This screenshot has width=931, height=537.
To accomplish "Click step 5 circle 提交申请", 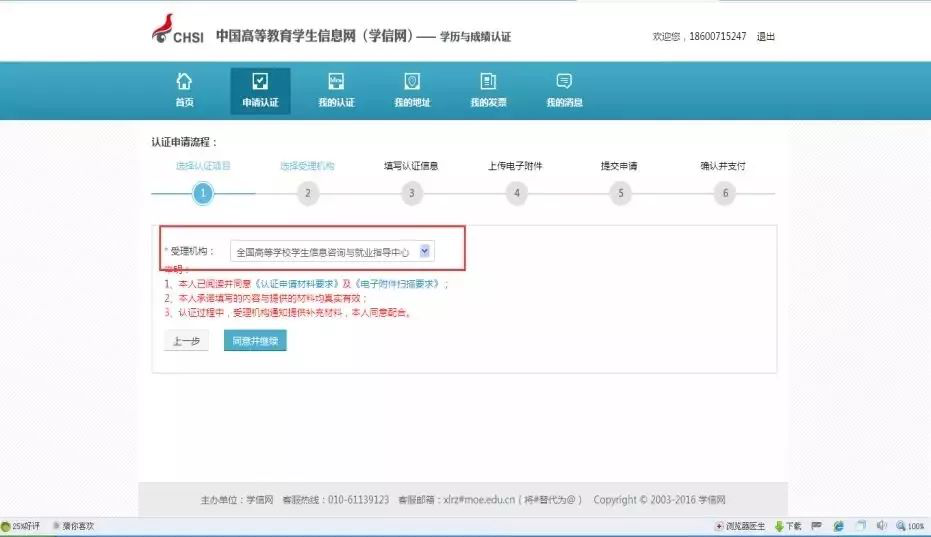I will [620, 193].
